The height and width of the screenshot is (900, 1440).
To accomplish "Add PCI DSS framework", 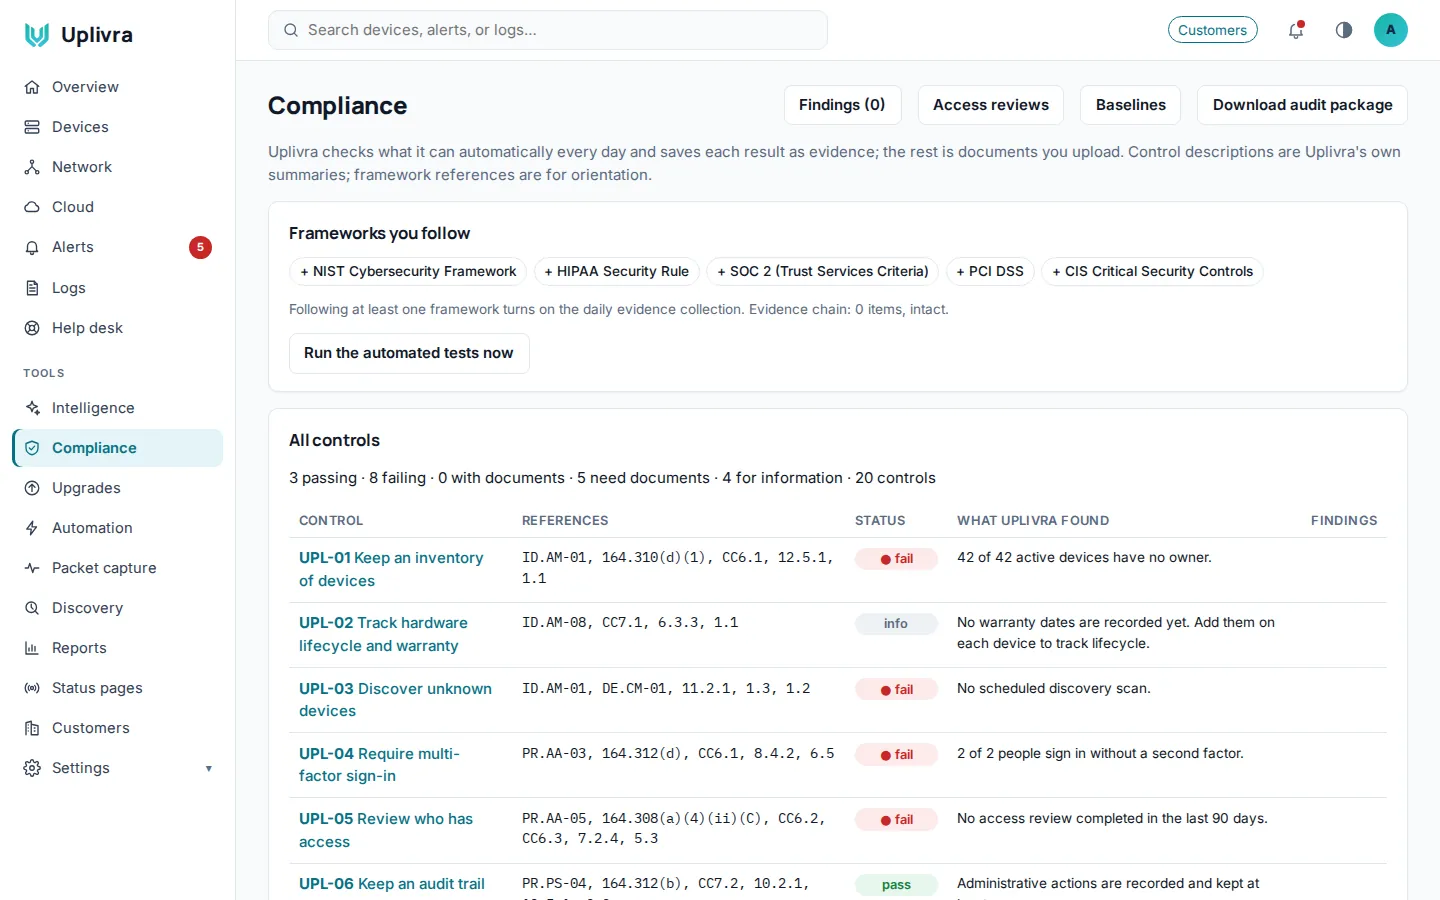I will pos(990,271).
